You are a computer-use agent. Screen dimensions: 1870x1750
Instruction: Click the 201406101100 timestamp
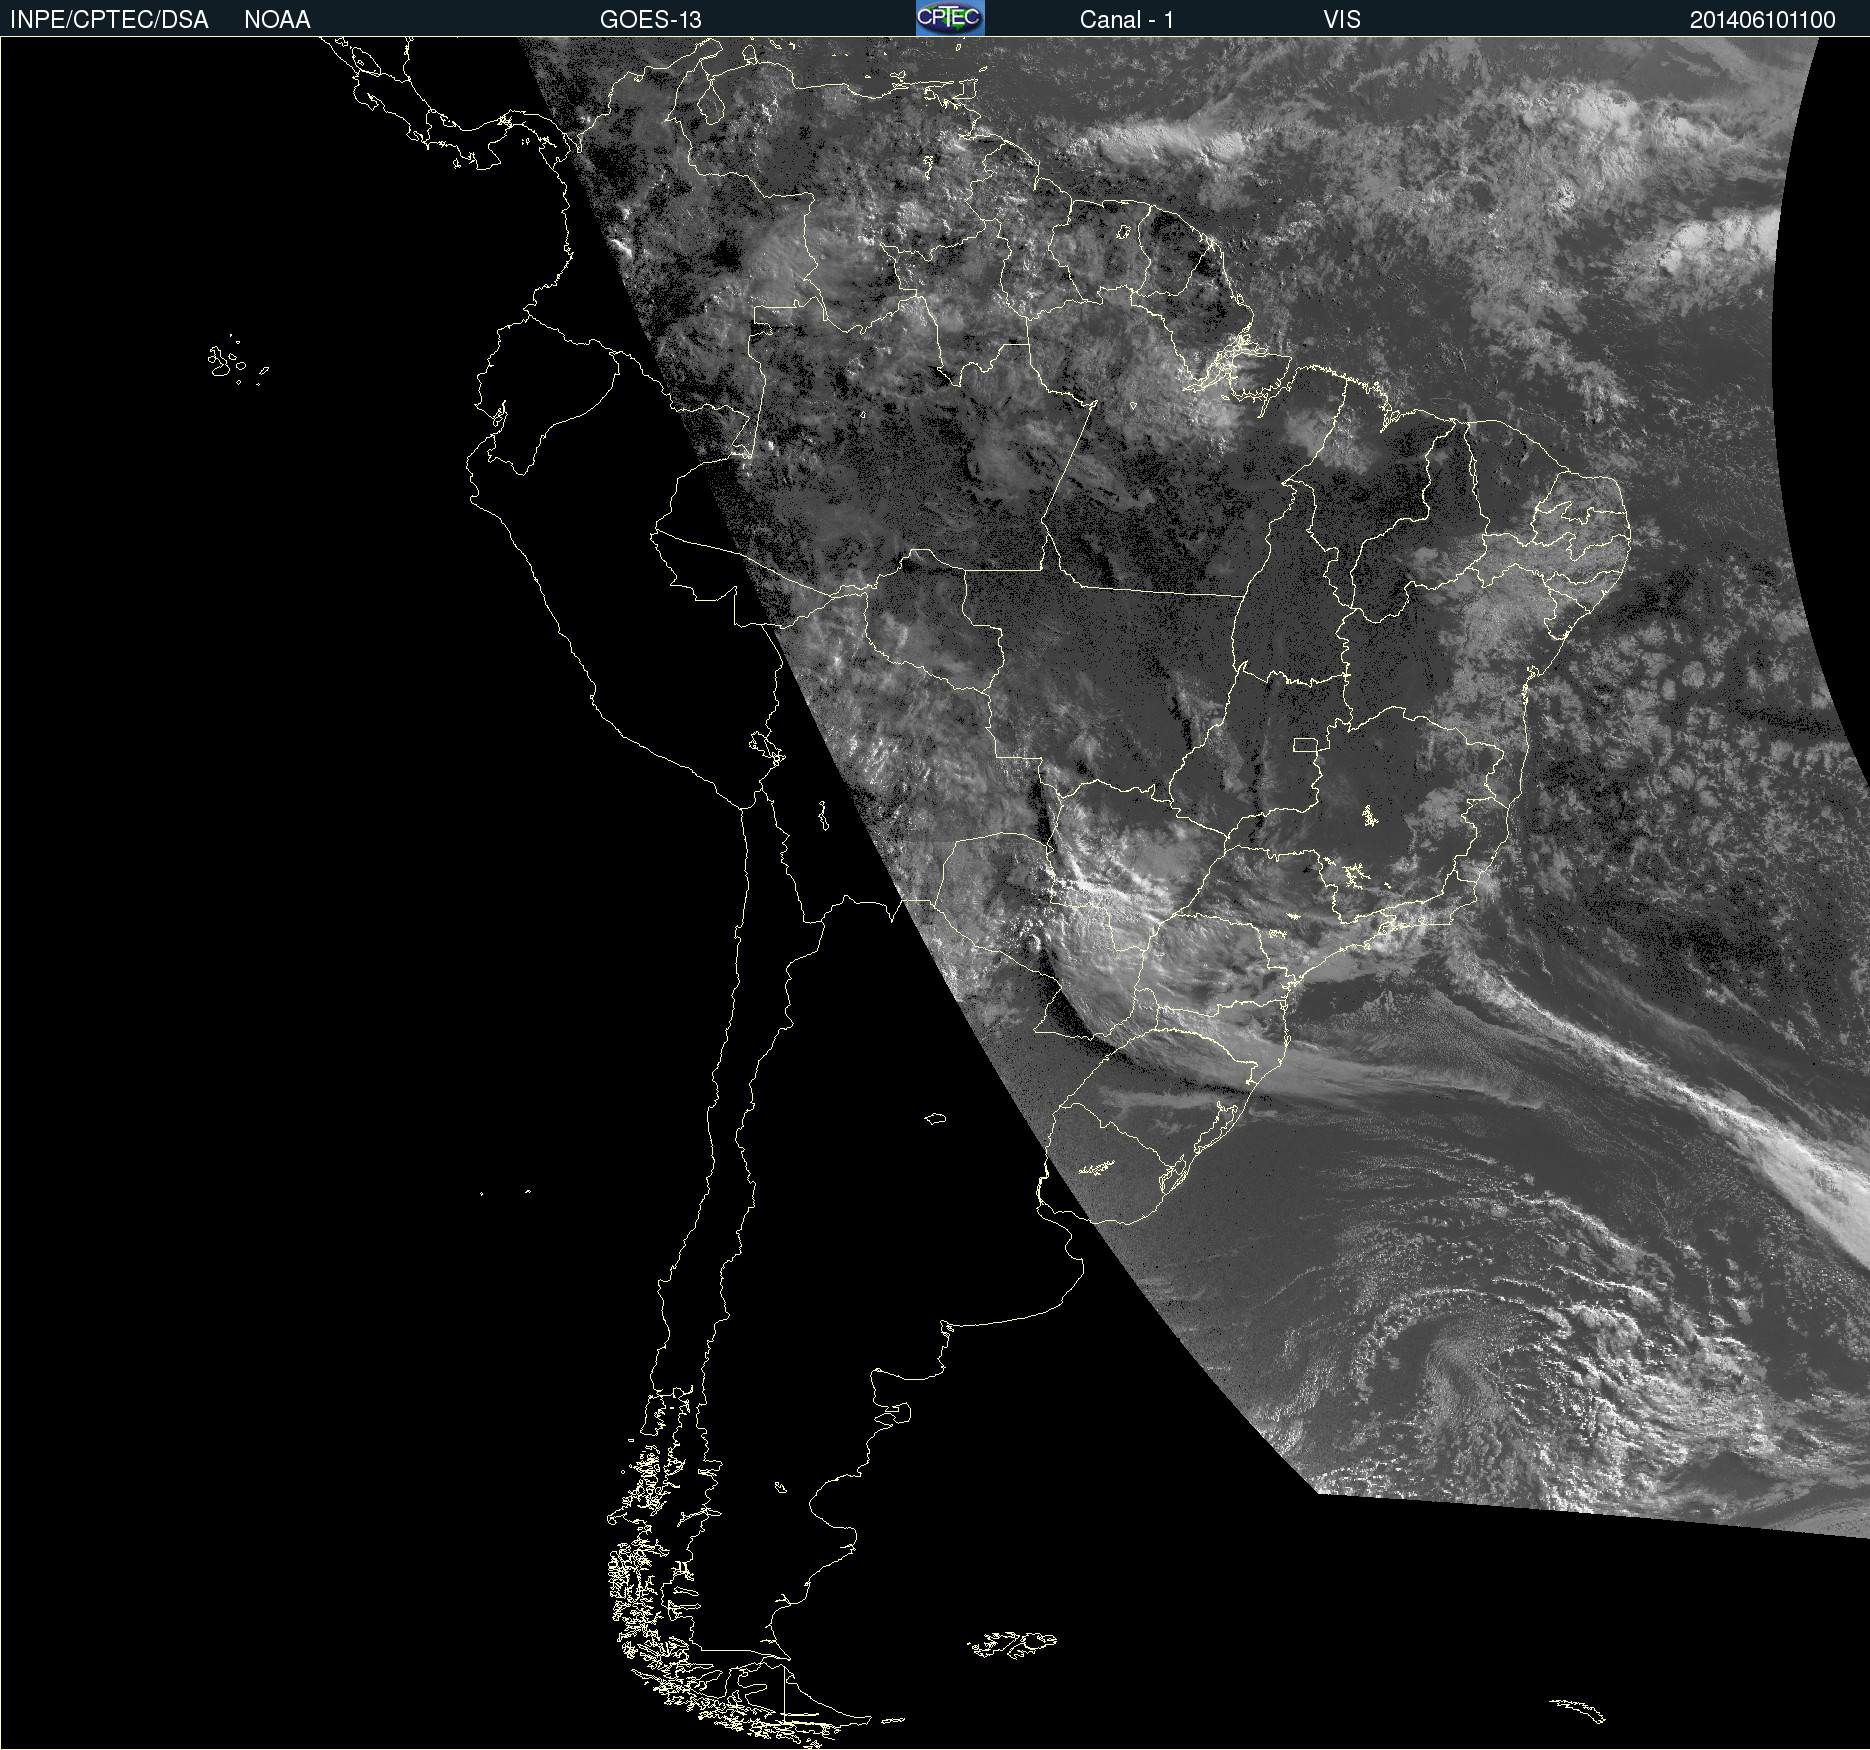point(1762,19)
